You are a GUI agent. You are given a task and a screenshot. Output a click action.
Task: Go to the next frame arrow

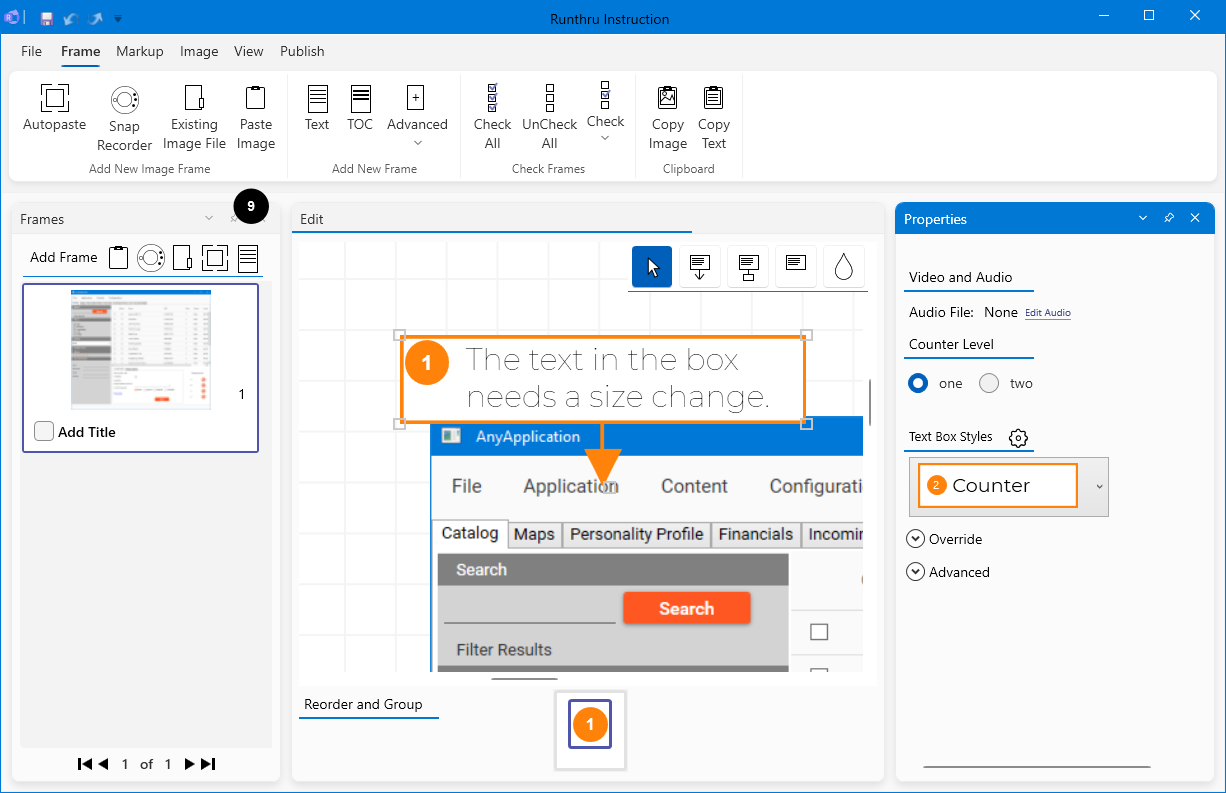[189, 764]
